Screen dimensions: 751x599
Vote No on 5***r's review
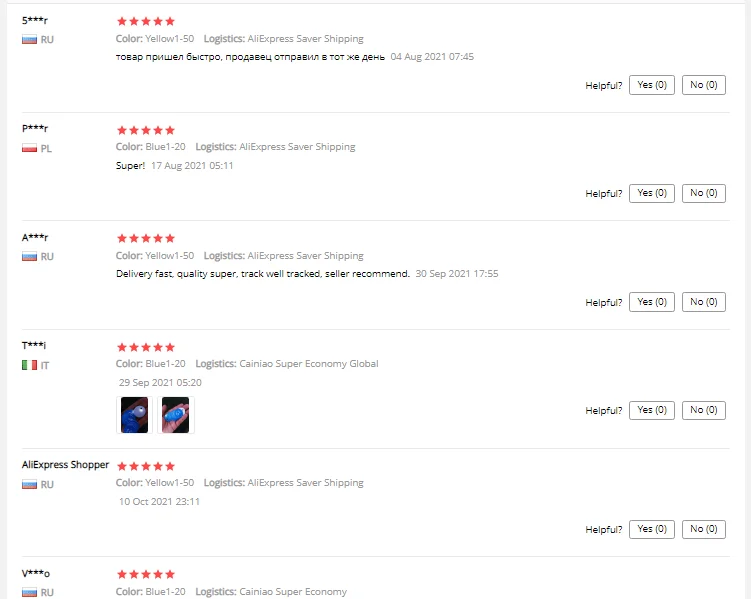tap(704, 85)
